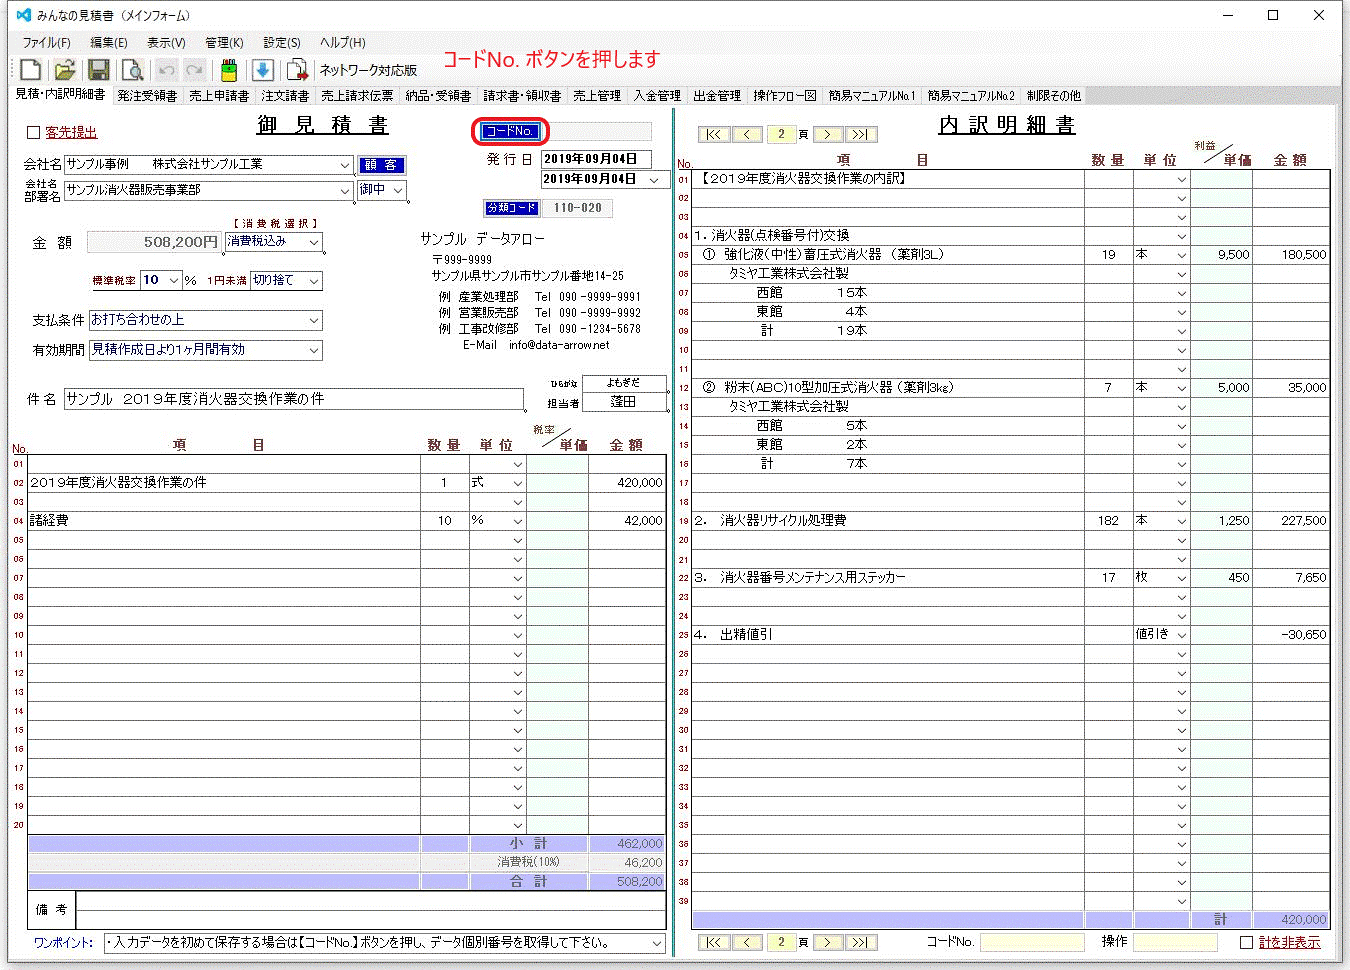Open the 設定(S) menu
Image resolution: width=1350 pixels, height=970 pixels.
pos(282,43)
